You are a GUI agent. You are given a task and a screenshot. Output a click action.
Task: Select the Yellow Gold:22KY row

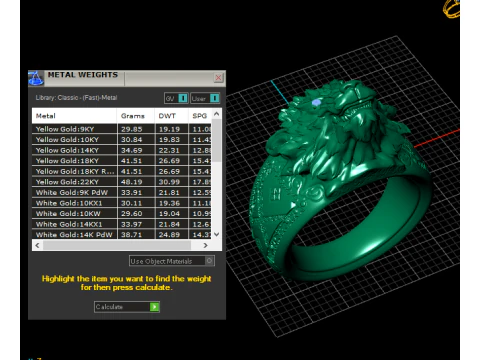[122, 182]
